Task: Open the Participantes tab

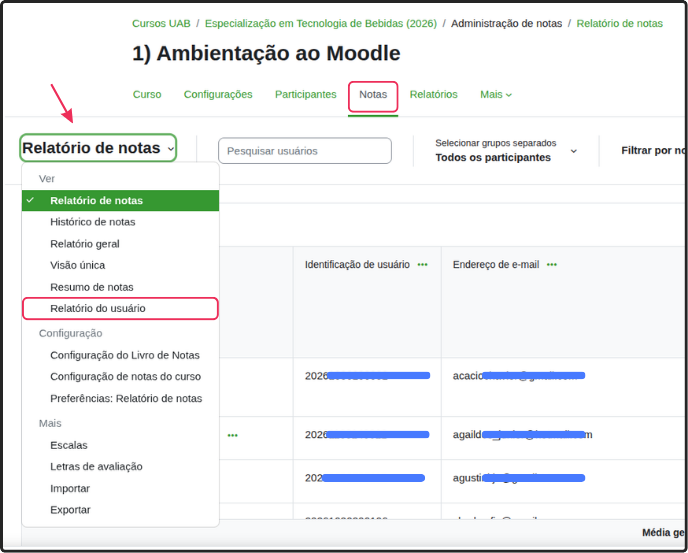Action: tap(306, 95)
